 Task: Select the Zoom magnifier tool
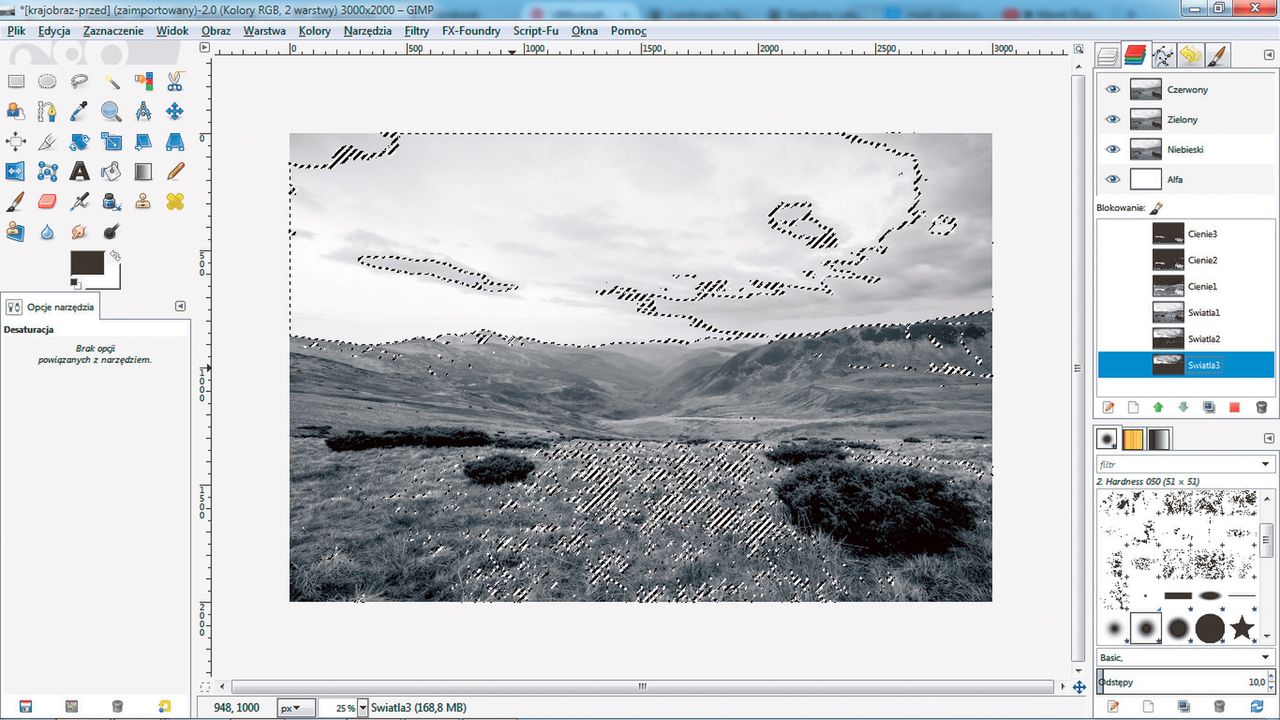coord(111,112)
